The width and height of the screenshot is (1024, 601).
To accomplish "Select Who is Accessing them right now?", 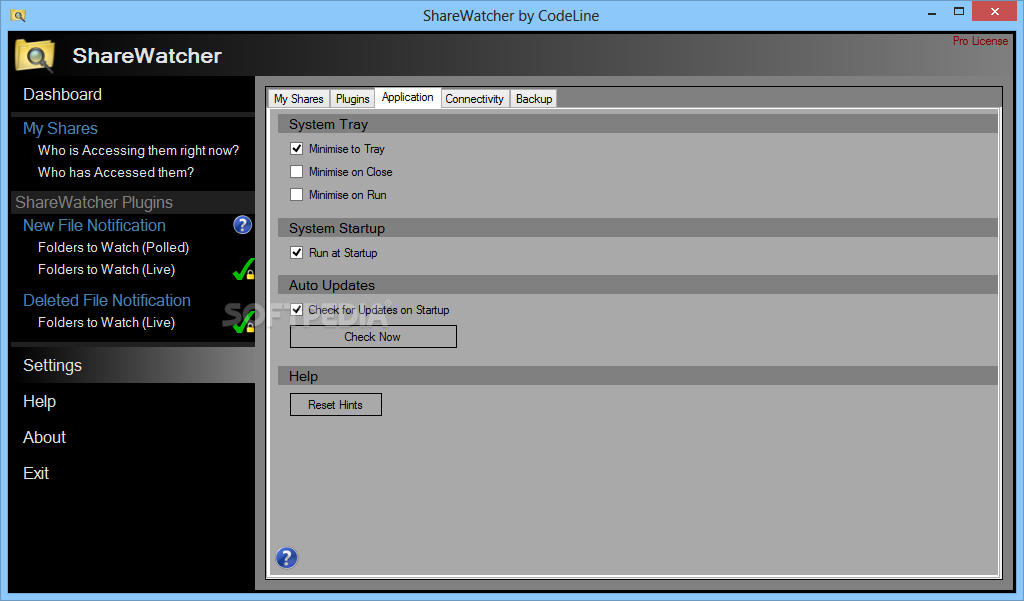I will pyautogui.click(x=138, y=150).
